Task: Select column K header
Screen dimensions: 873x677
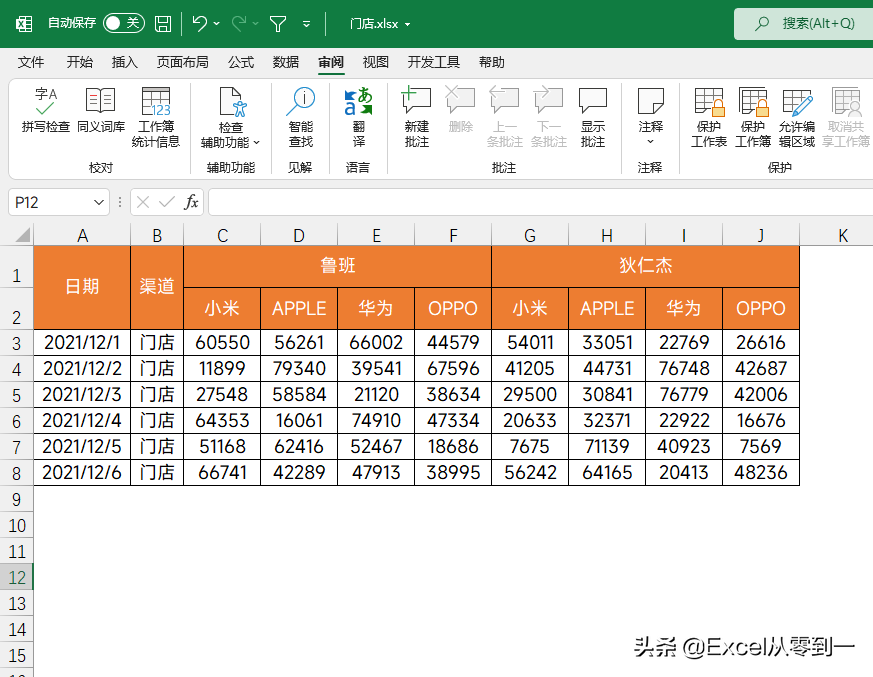Action: tap(843, 236)
